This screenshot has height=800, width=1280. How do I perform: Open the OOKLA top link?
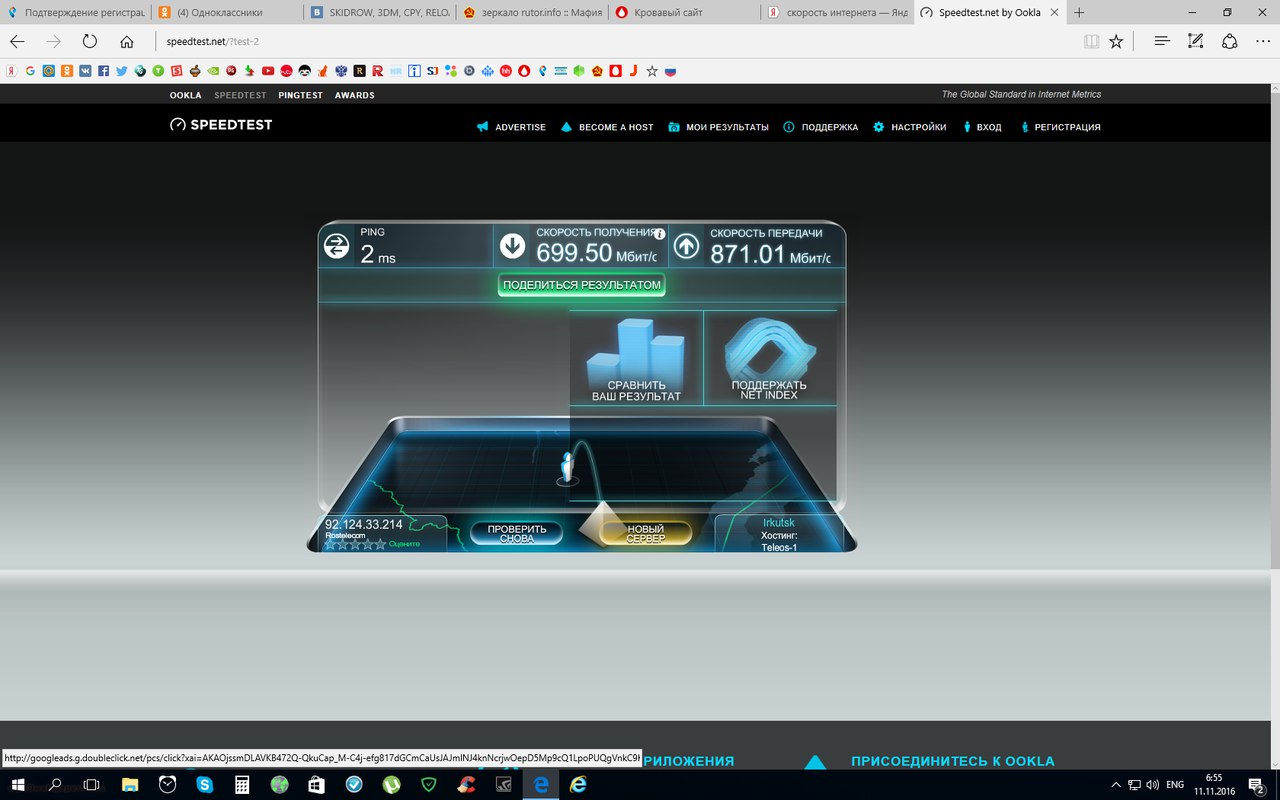[185, 95]
